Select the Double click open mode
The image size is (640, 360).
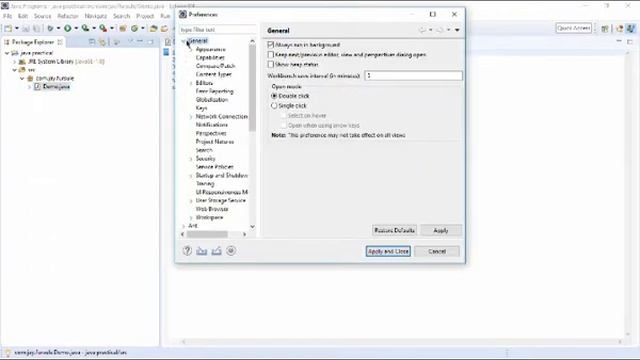click(274, 96)
